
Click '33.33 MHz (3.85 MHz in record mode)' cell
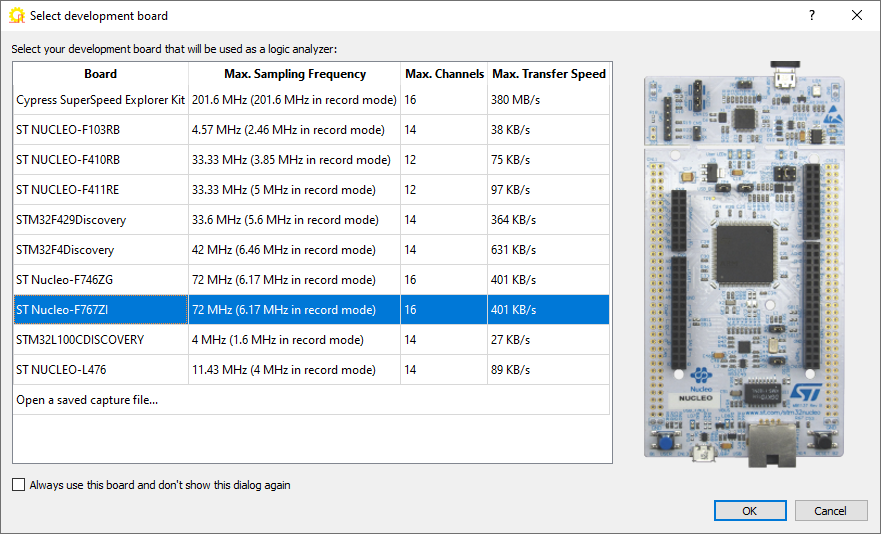pyautogui.click(x=294, y=160)
